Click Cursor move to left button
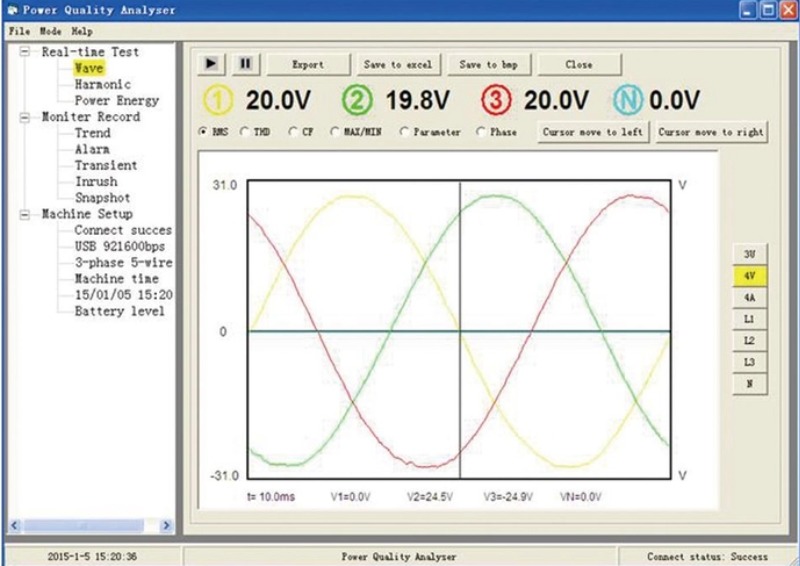Screen dimensions: 800x566 594,132
